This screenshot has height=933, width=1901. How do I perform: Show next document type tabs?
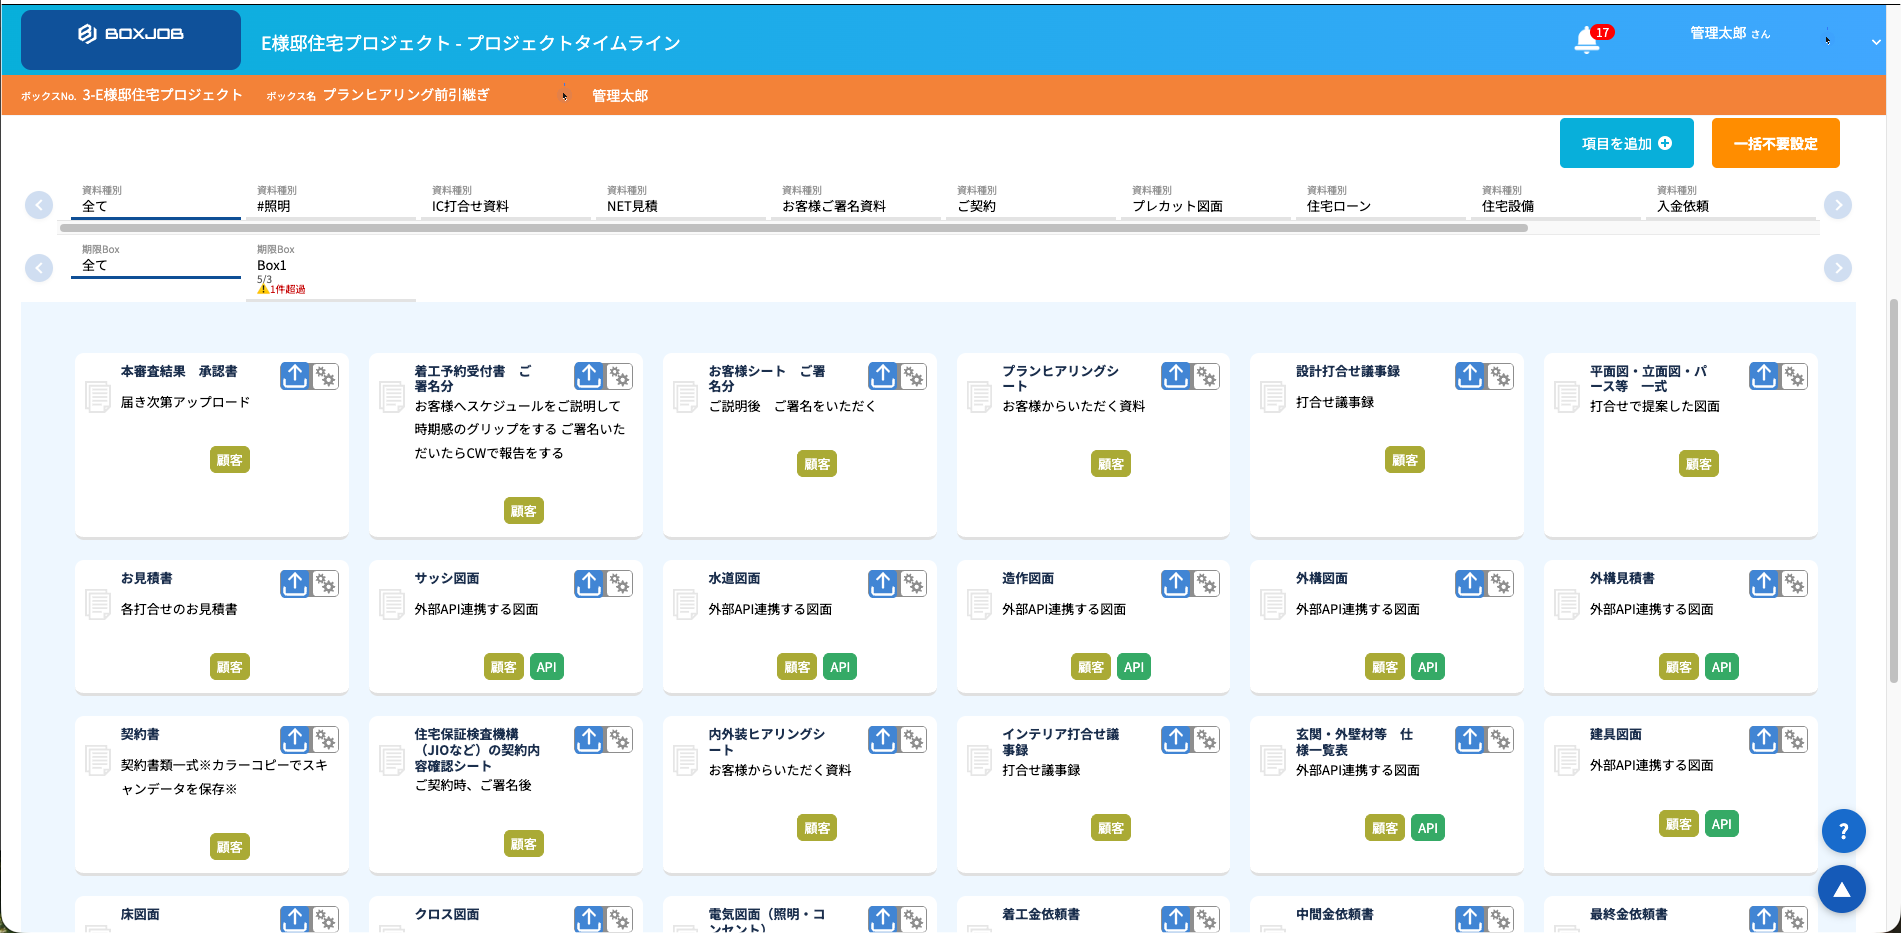coord(1838,205)
